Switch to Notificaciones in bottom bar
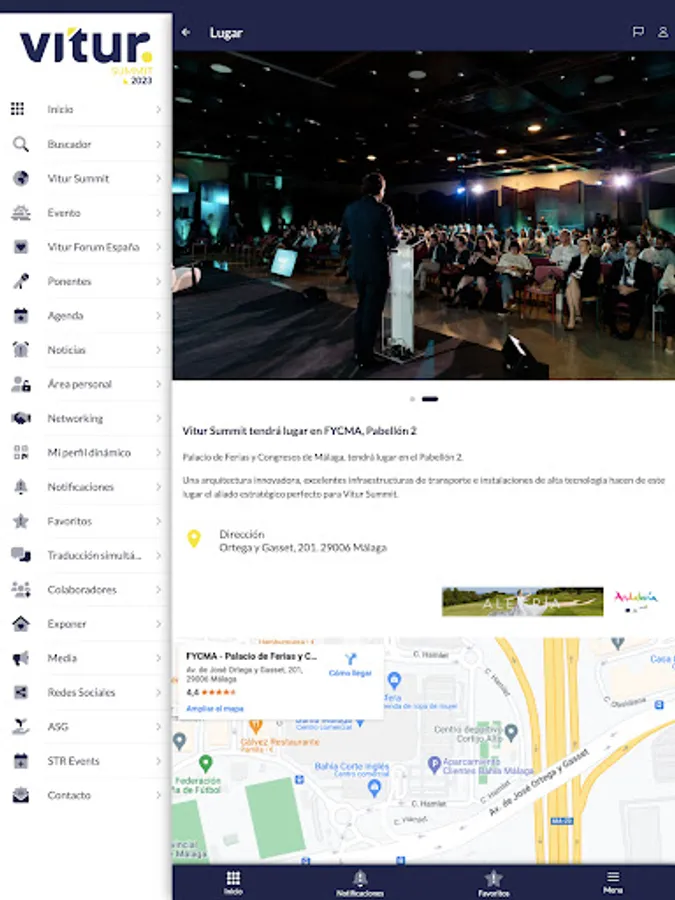 point(360,883)
